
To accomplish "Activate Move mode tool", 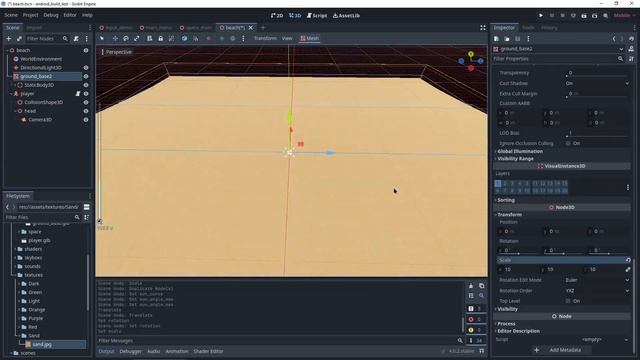I will (x=115, y=38).
